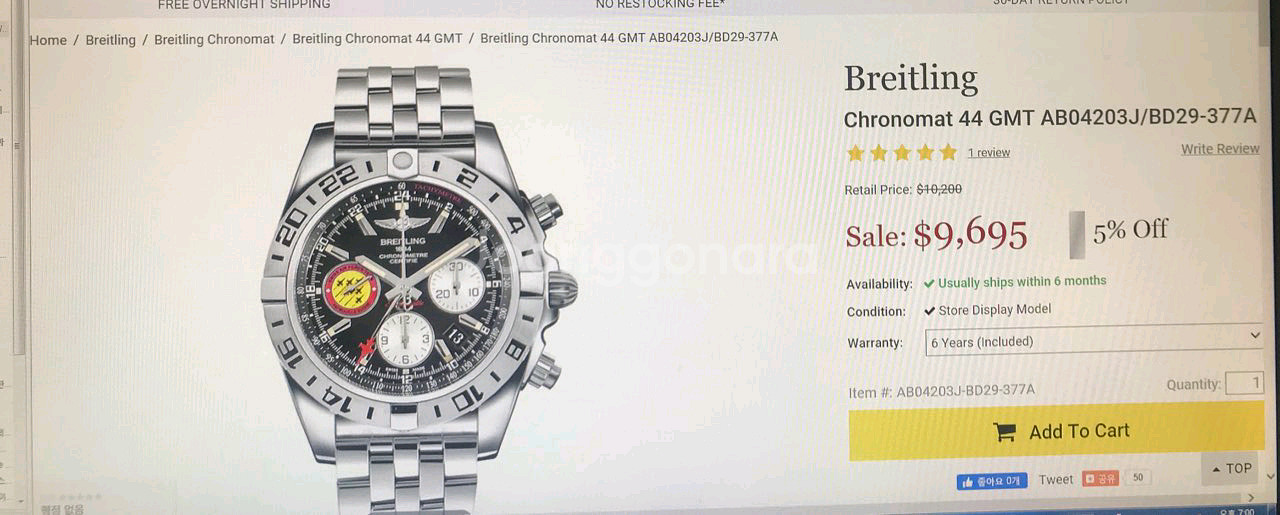Image resolution: width=1280 pixels, height=515 pixels.
Task: Click the Quantity input field
Action: [x=1244, y=383]
